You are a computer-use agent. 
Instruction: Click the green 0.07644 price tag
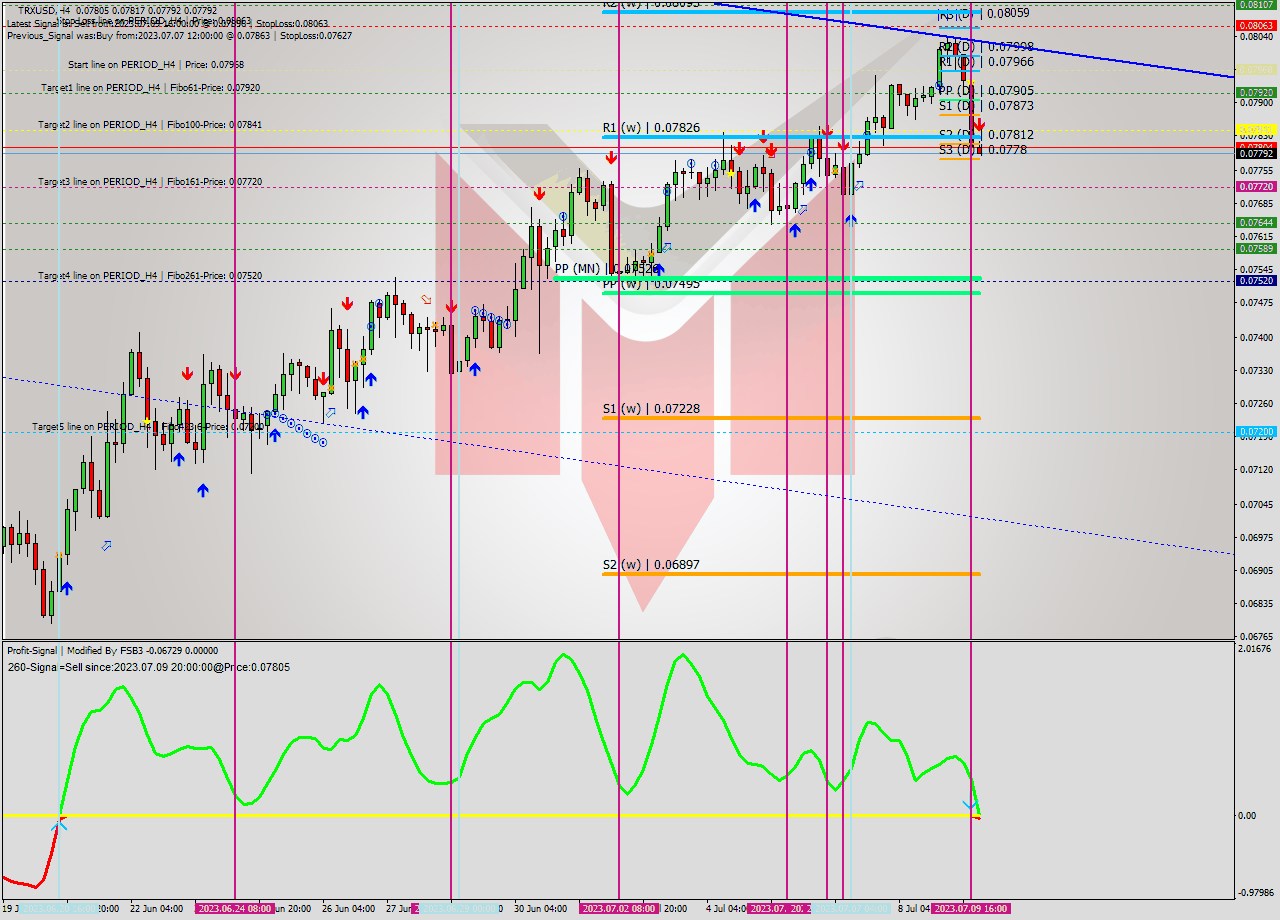coord(1255,223)
